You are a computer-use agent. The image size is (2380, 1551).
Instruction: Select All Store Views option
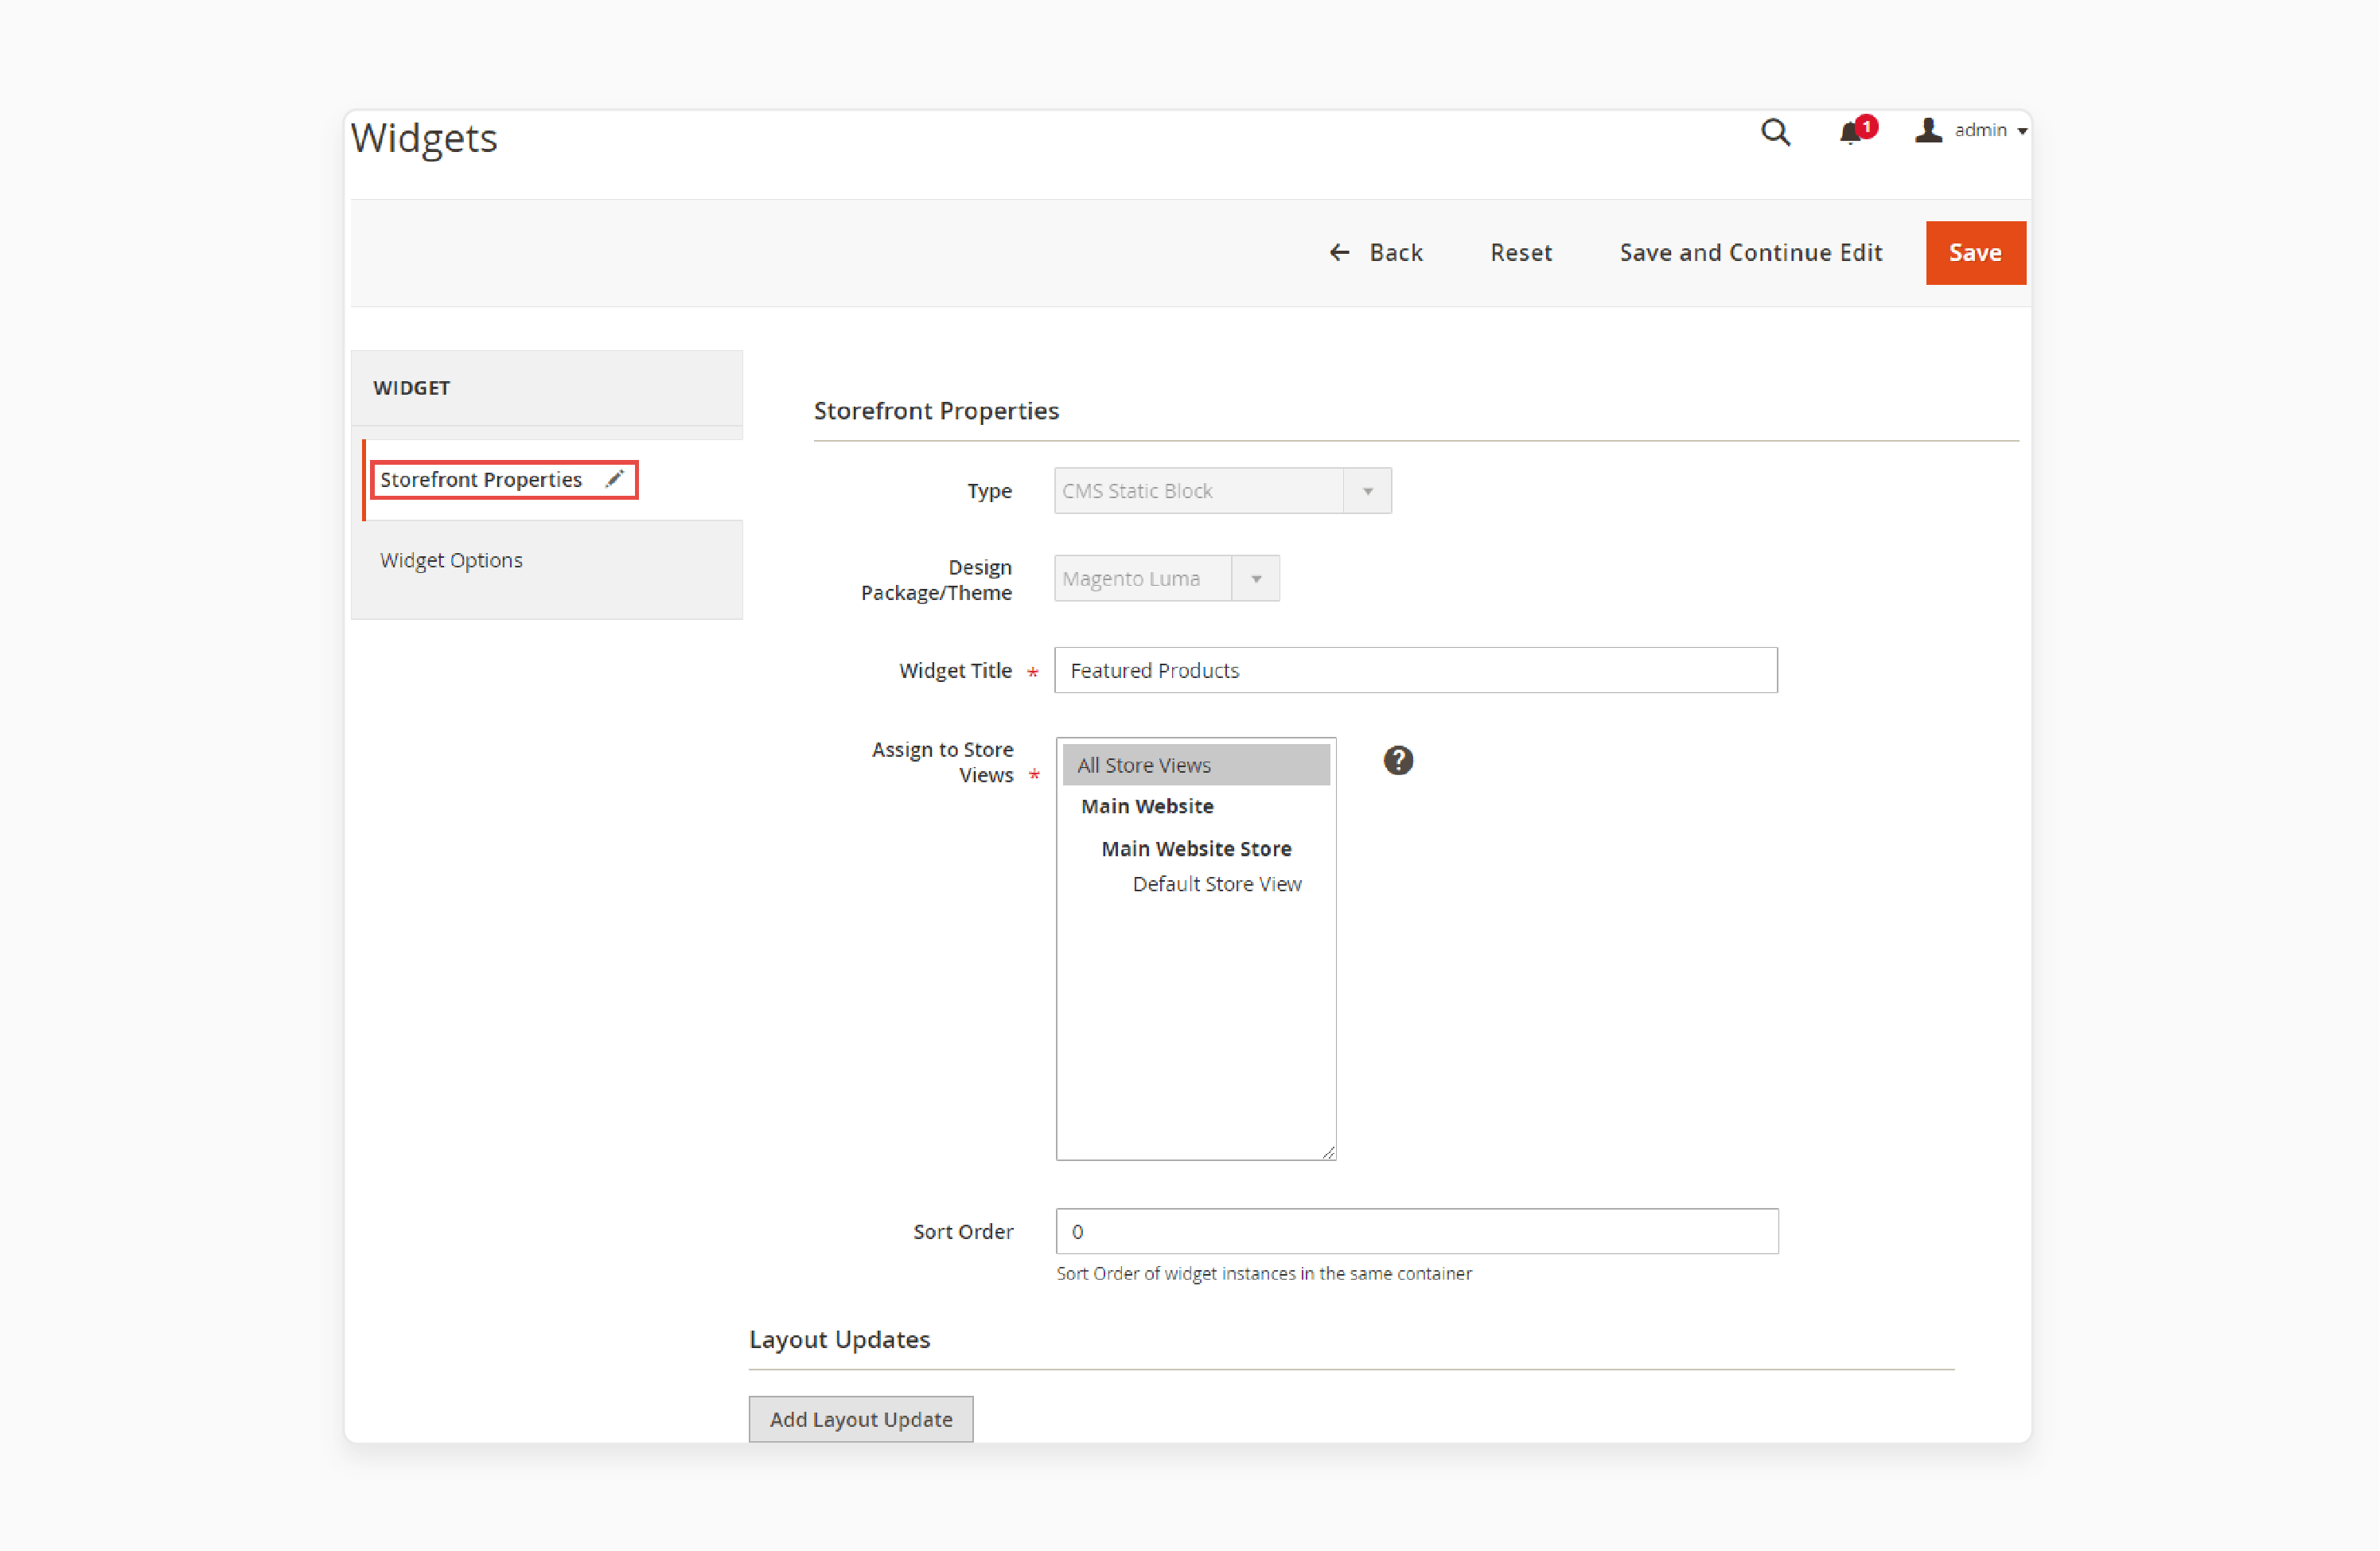(1195, 765)
